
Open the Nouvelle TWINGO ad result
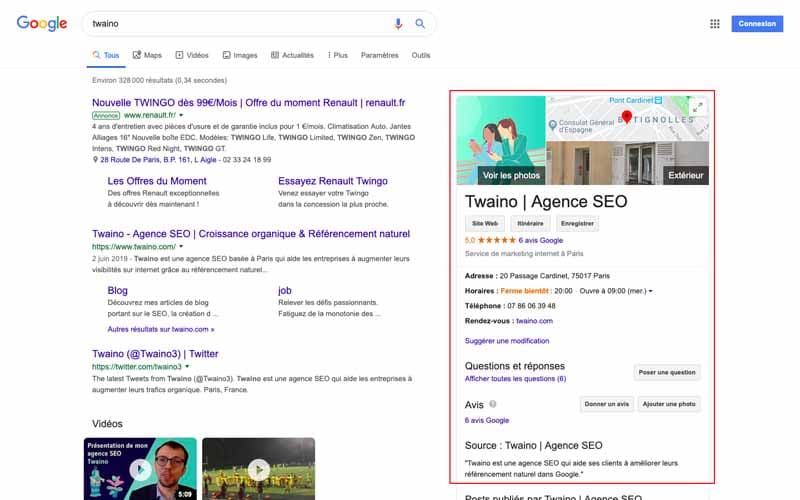tap(248, 103)
